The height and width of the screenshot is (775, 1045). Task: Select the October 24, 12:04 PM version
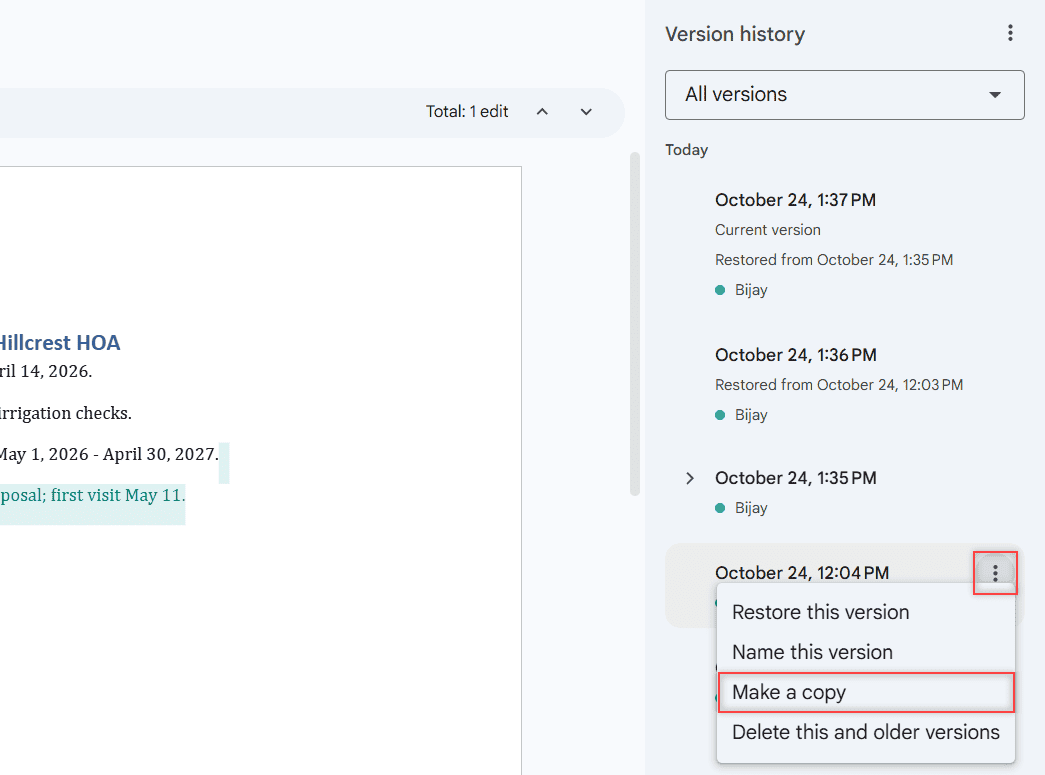802,573
